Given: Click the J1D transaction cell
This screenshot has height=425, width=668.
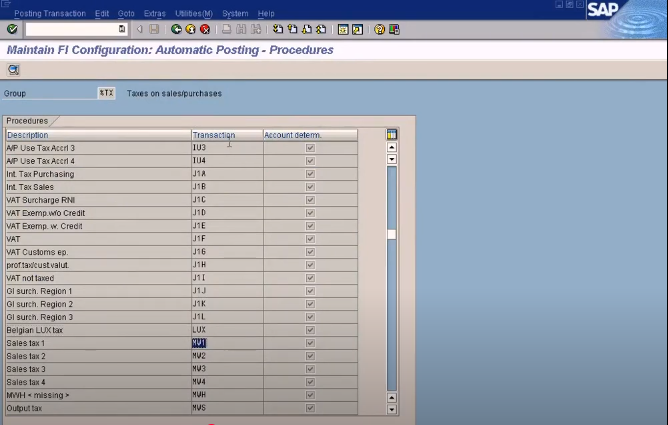Looking at the screenshot, I should pos(227,212).
